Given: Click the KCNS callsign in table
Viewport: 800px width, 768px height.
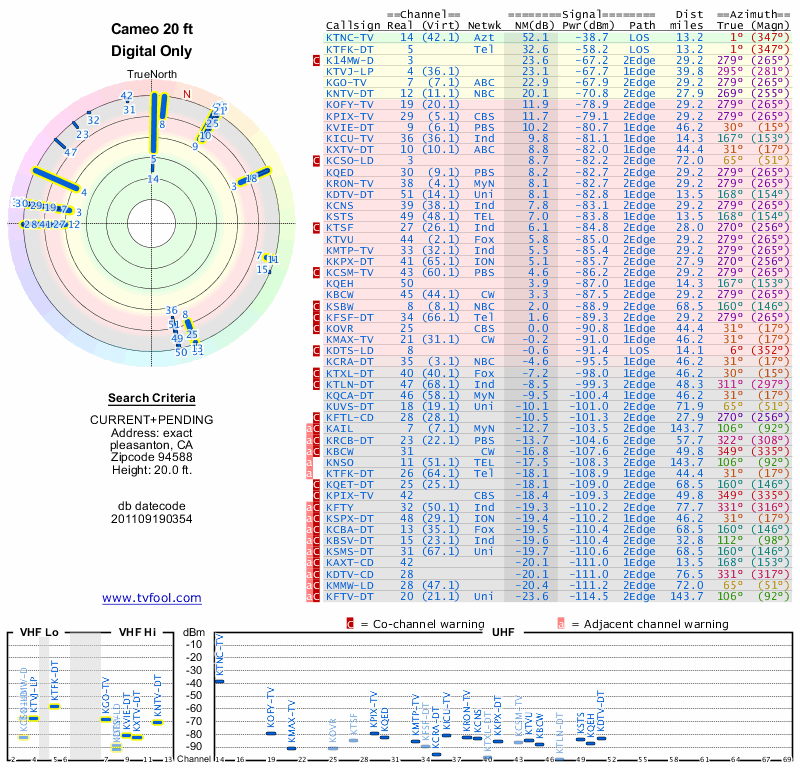Looking at the screenshot, I should click(x=340, y=206).
